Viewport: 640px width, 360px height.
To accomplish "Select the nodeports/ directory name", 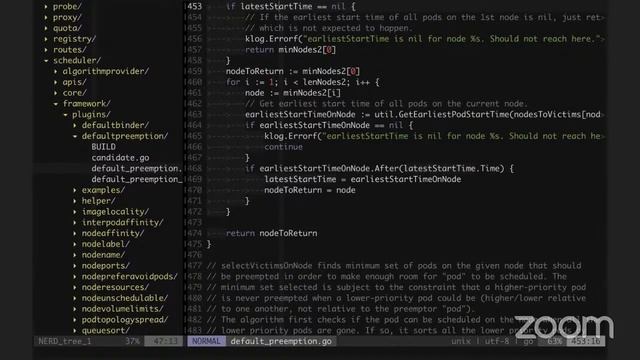I will point(106,266).
